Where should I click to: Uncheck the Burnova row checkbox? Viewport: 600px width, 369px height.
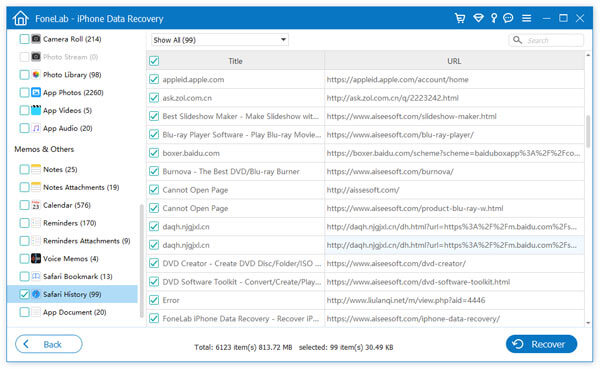(154, 171)
